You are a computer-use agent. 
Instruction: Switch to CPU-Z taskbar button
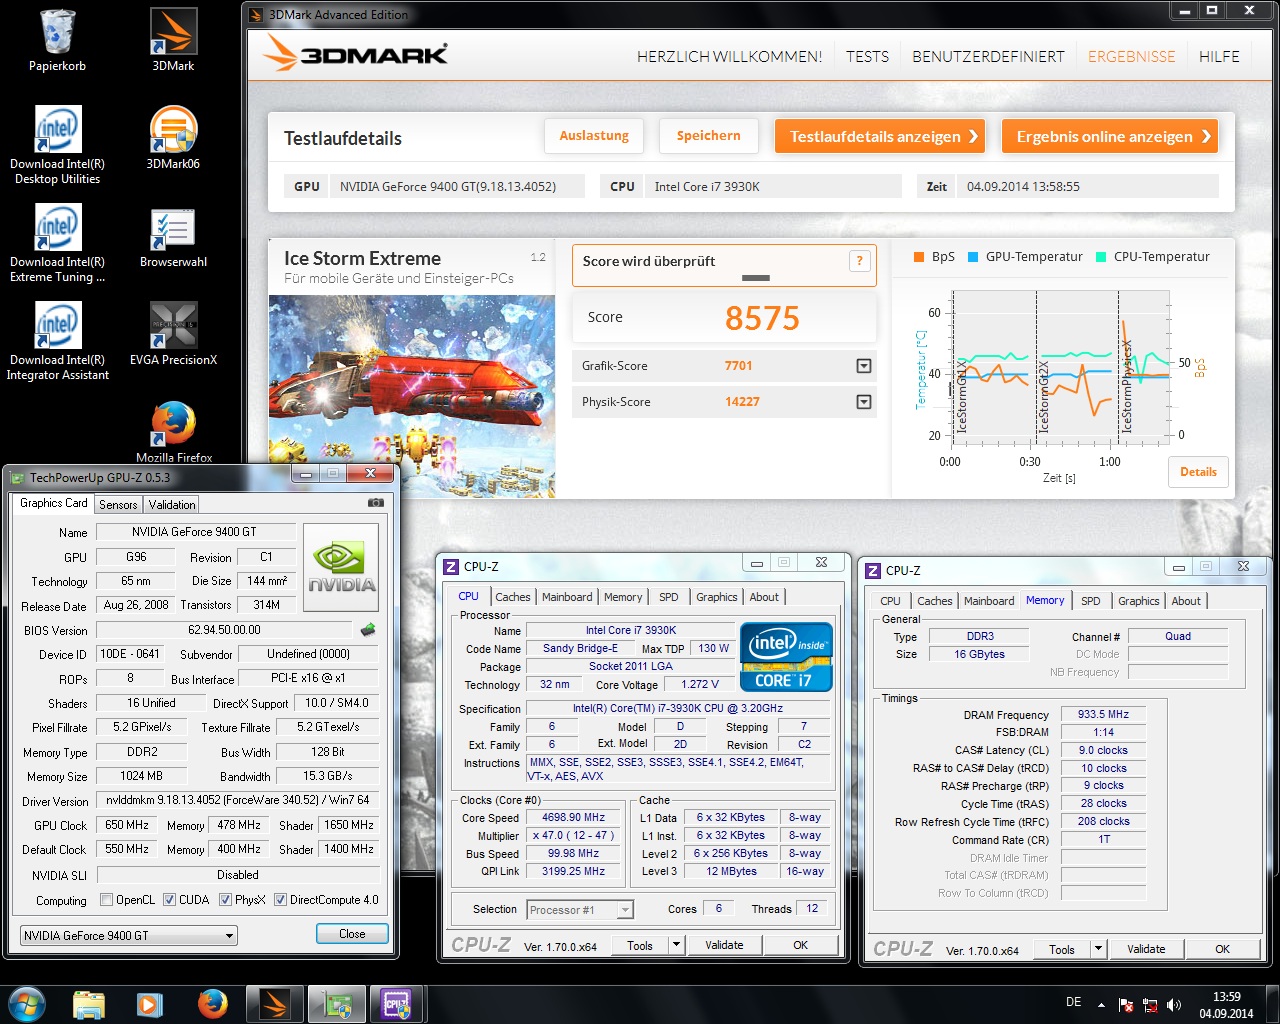tap(397, 1004)
